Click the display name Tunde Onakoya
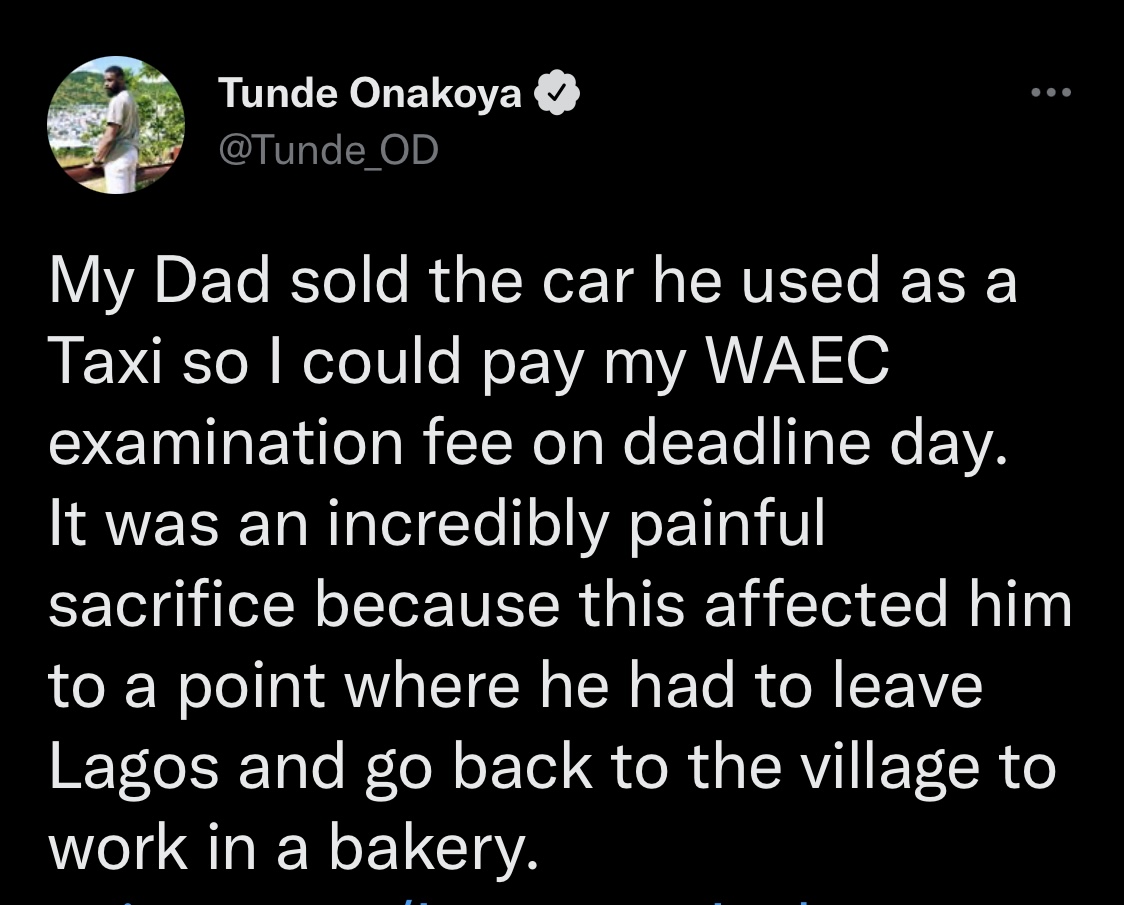The height and width of the screenshot is (905, 1124). [370, 93]
